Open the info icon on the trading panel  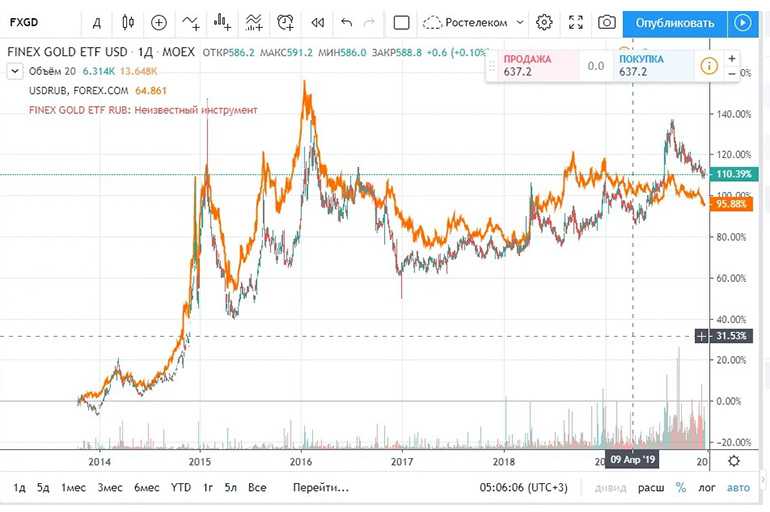[x=708, y=66]
